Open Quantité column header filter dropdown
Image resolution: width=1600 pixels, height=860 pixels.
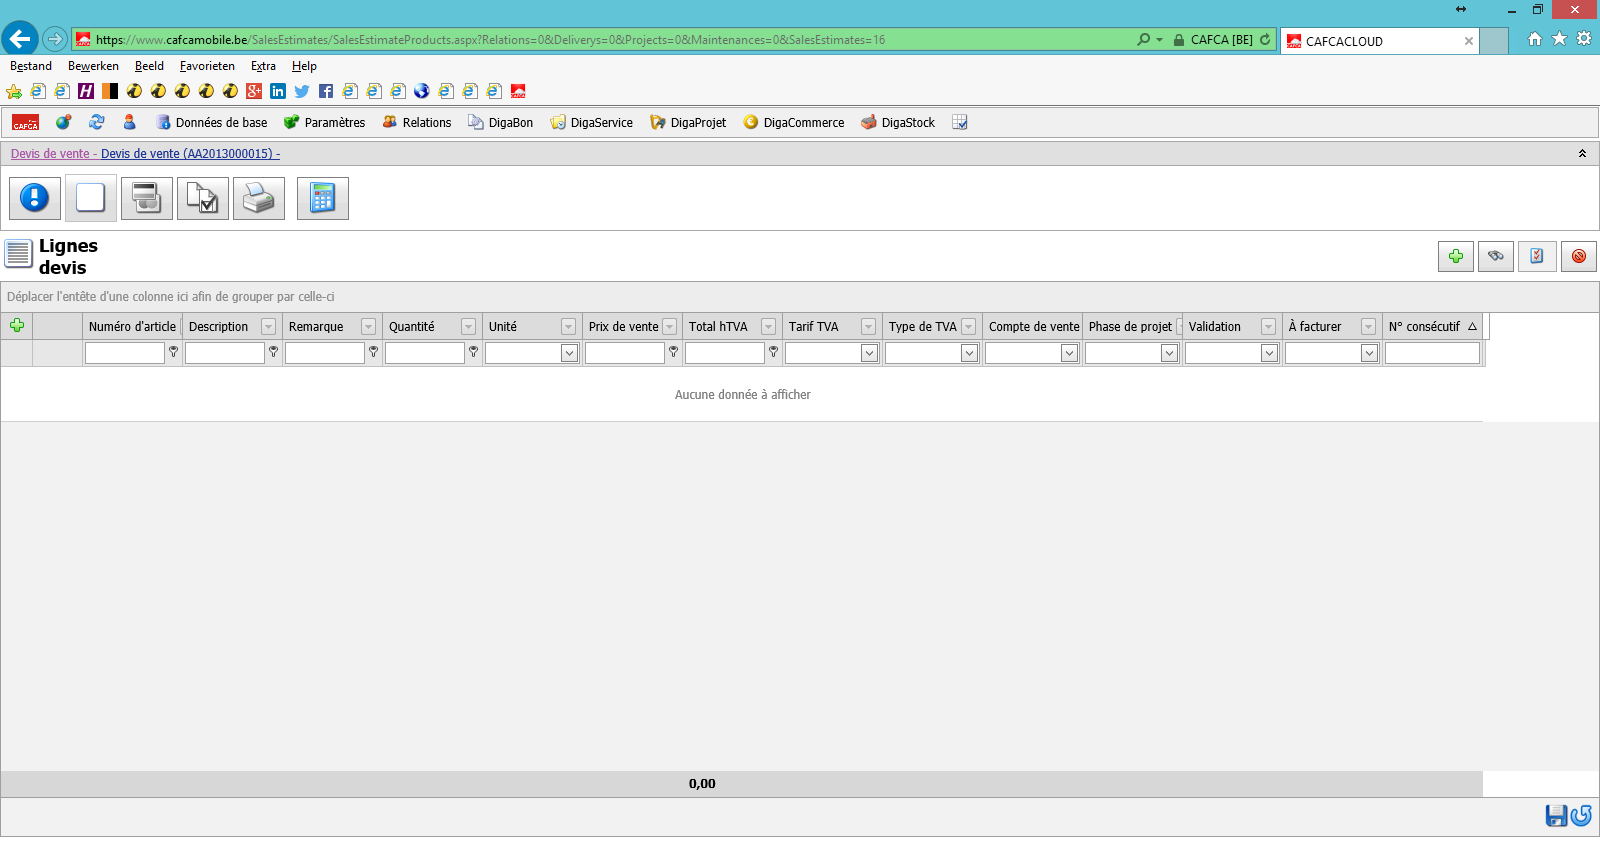click(468, 327)
